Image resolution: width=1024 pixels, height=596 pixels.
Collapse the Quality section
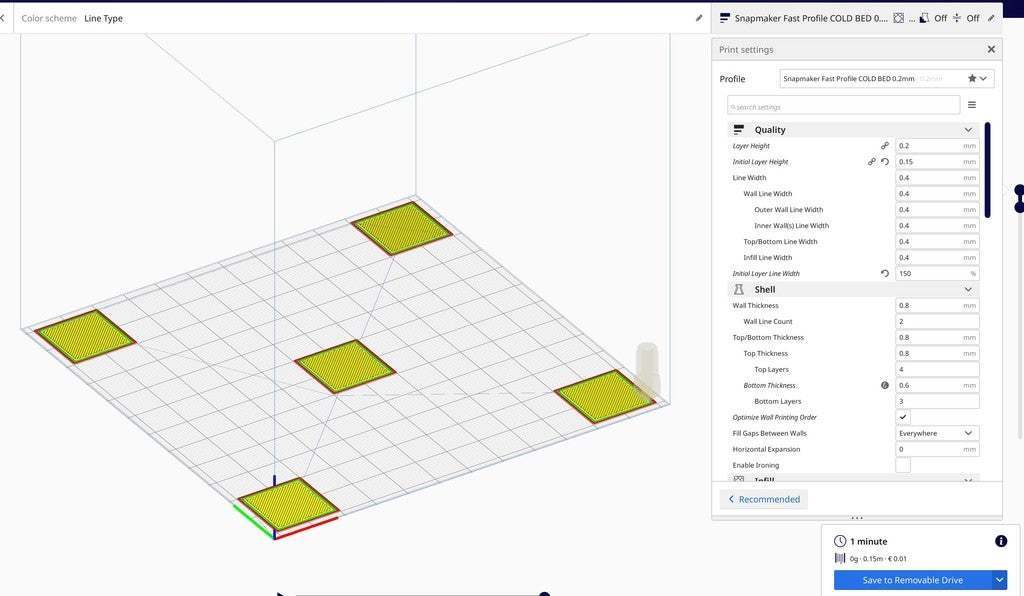pos(968,130)
